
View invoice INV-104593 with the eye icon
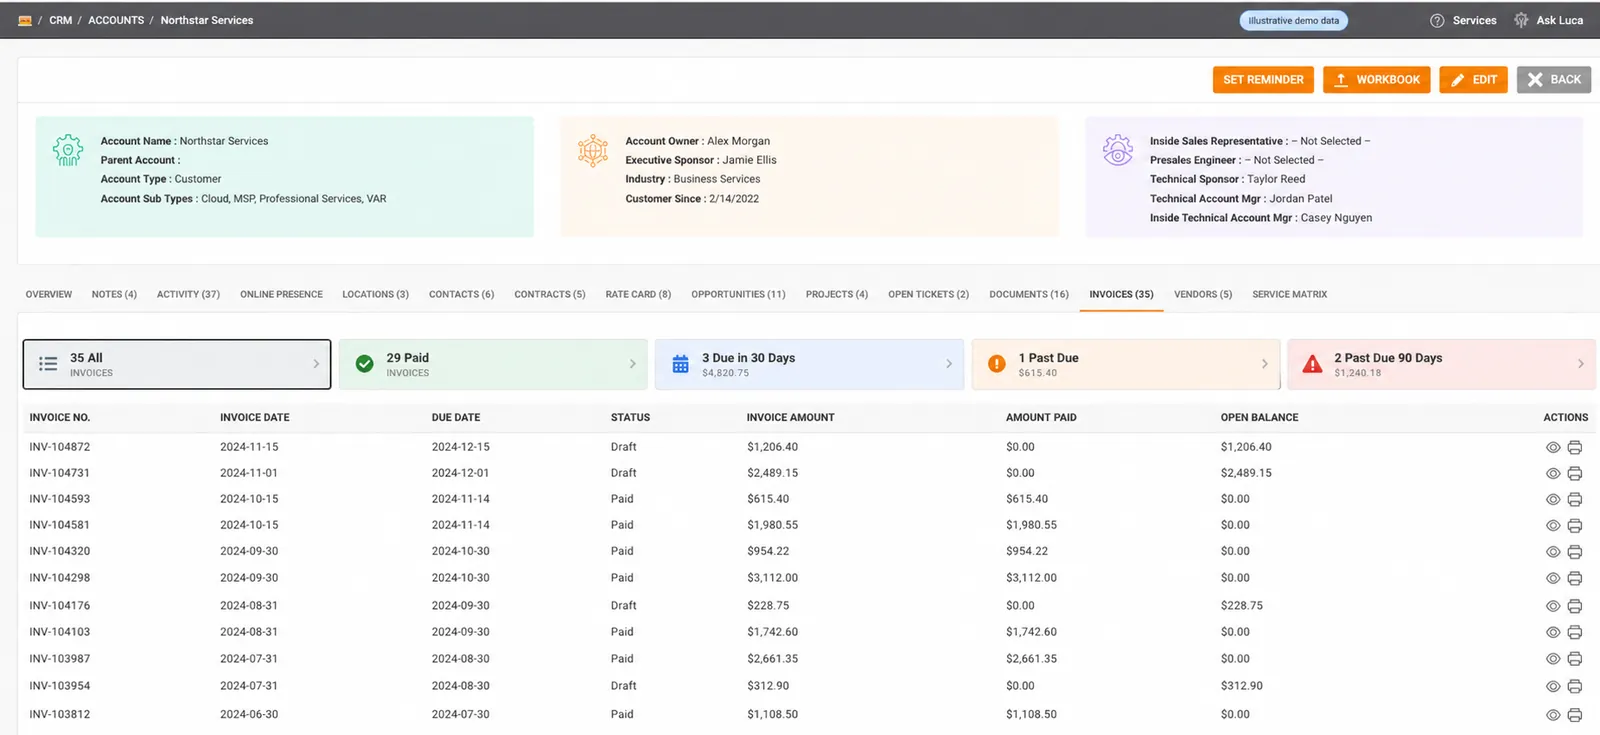[x=1553, y=500]
